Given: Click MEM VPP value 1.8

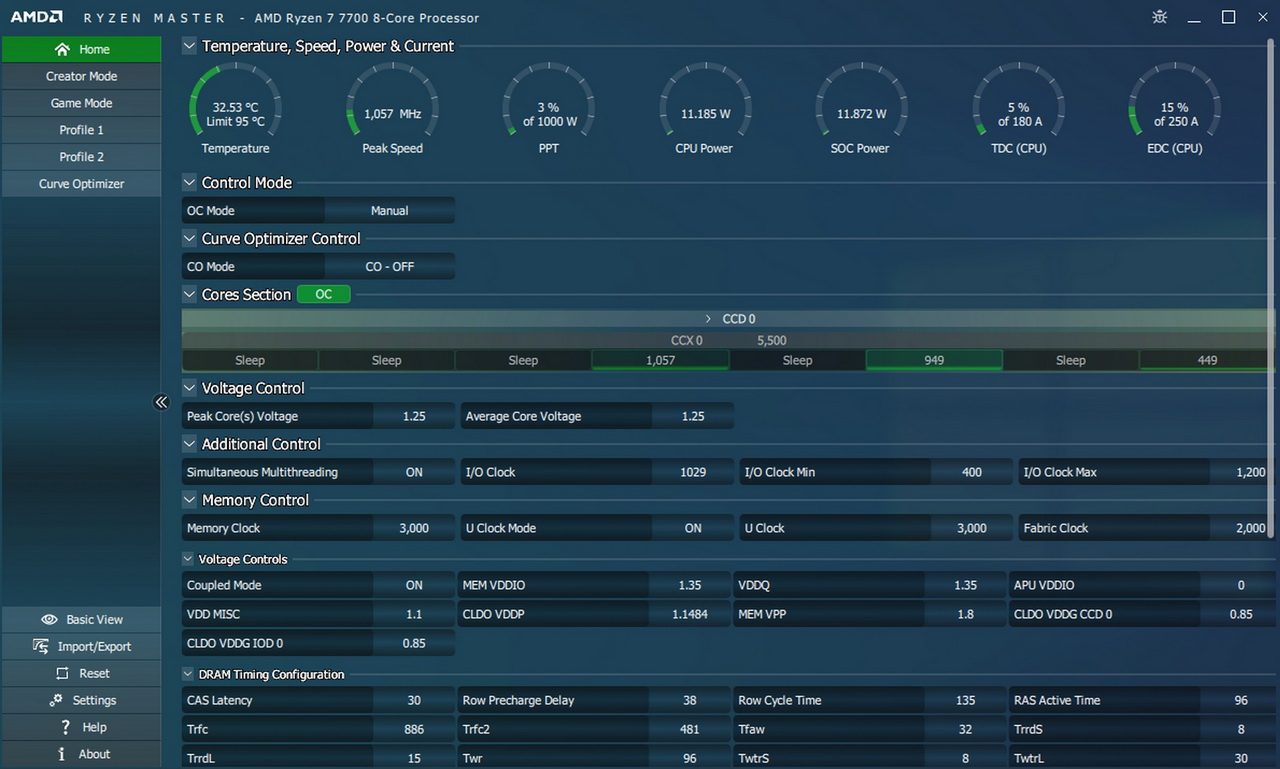Looking at the screenshot, I should (965, 614).
